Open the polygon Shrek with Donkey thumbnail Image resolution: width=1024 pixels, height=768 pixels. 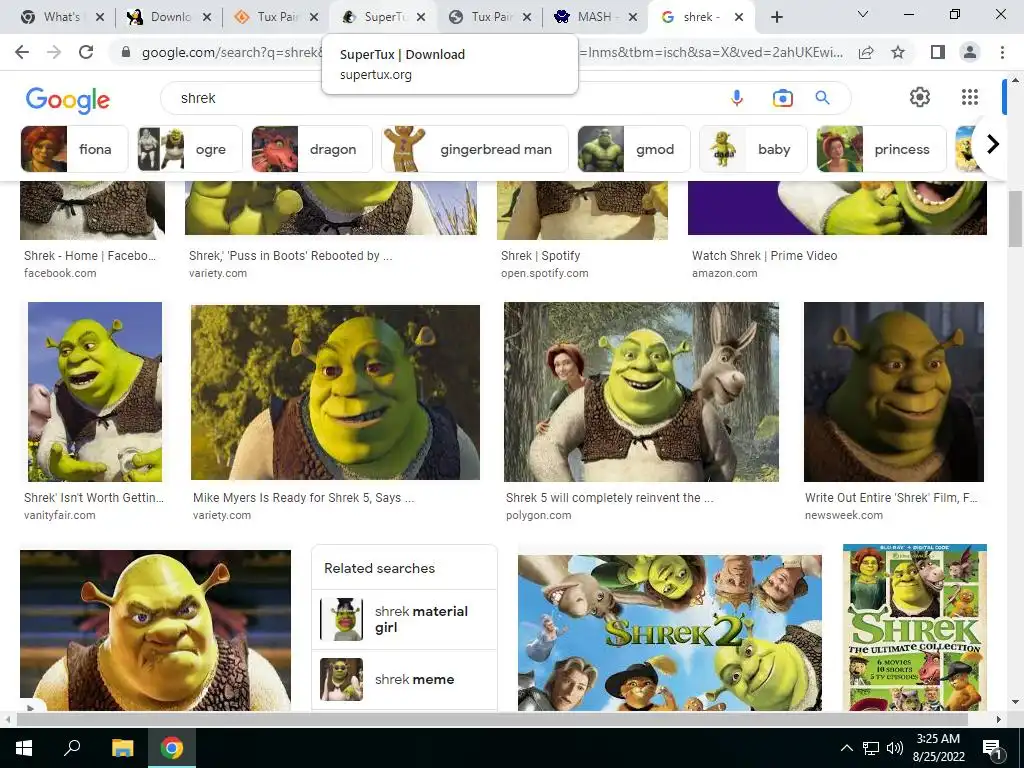(x=641, y=392)
